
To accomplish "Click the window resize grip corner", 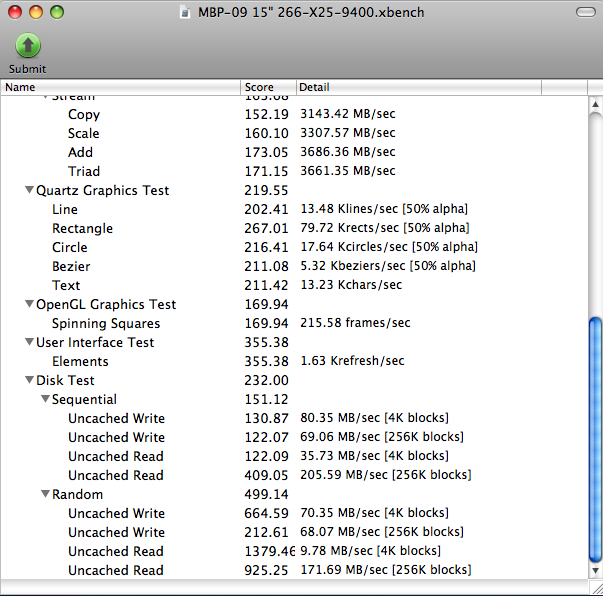I will (596, 588).
